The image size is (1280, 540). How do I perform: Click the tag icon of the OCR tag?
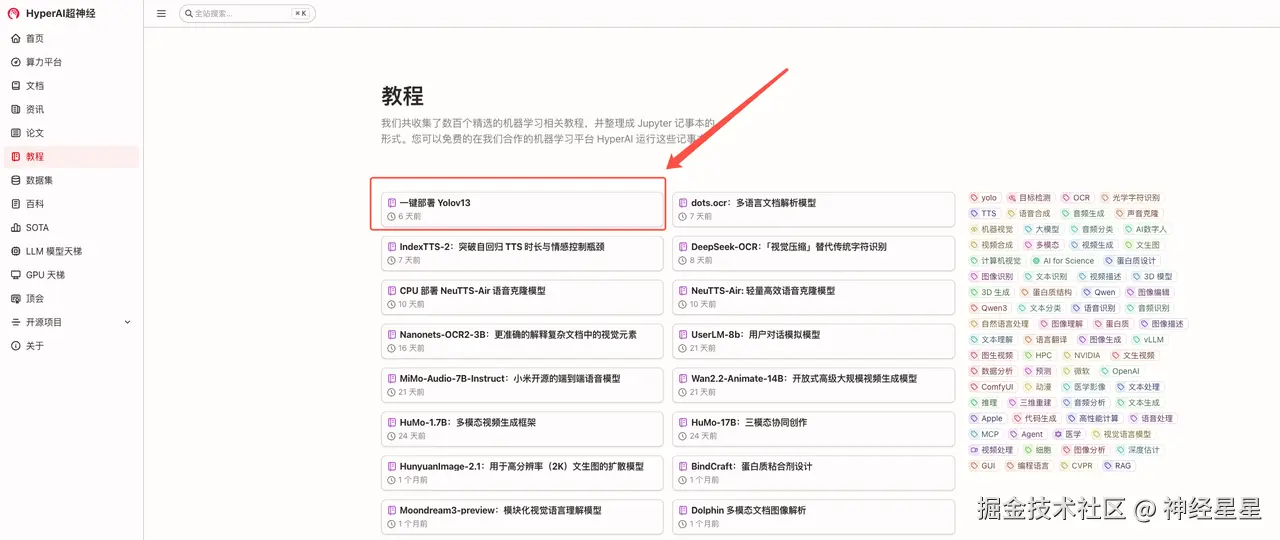tap(1067, 198)
